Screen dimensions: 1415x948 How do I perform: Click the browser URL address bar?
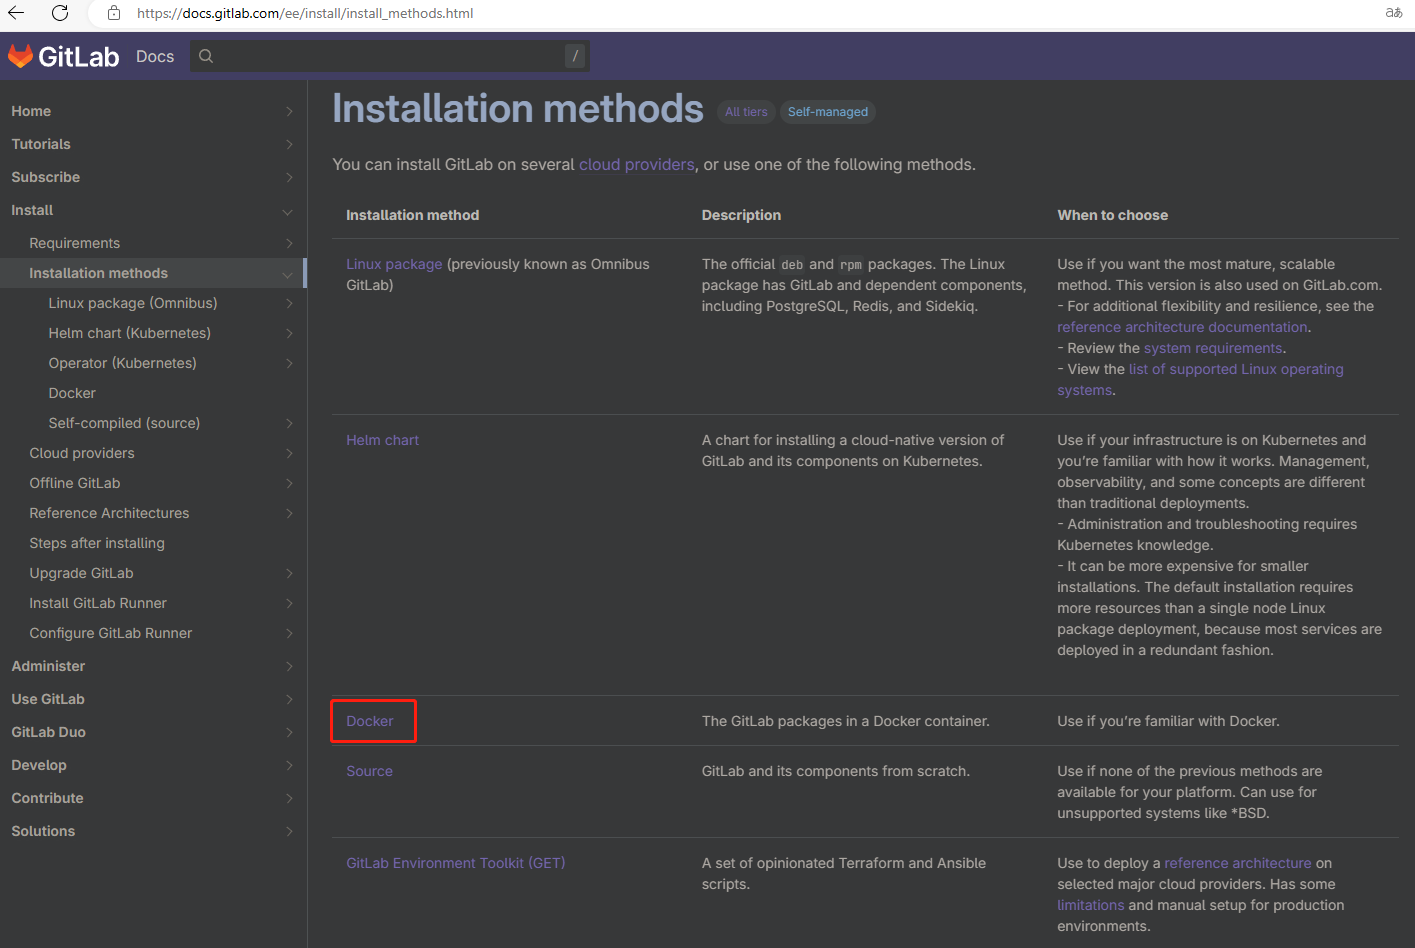(305, 13)
